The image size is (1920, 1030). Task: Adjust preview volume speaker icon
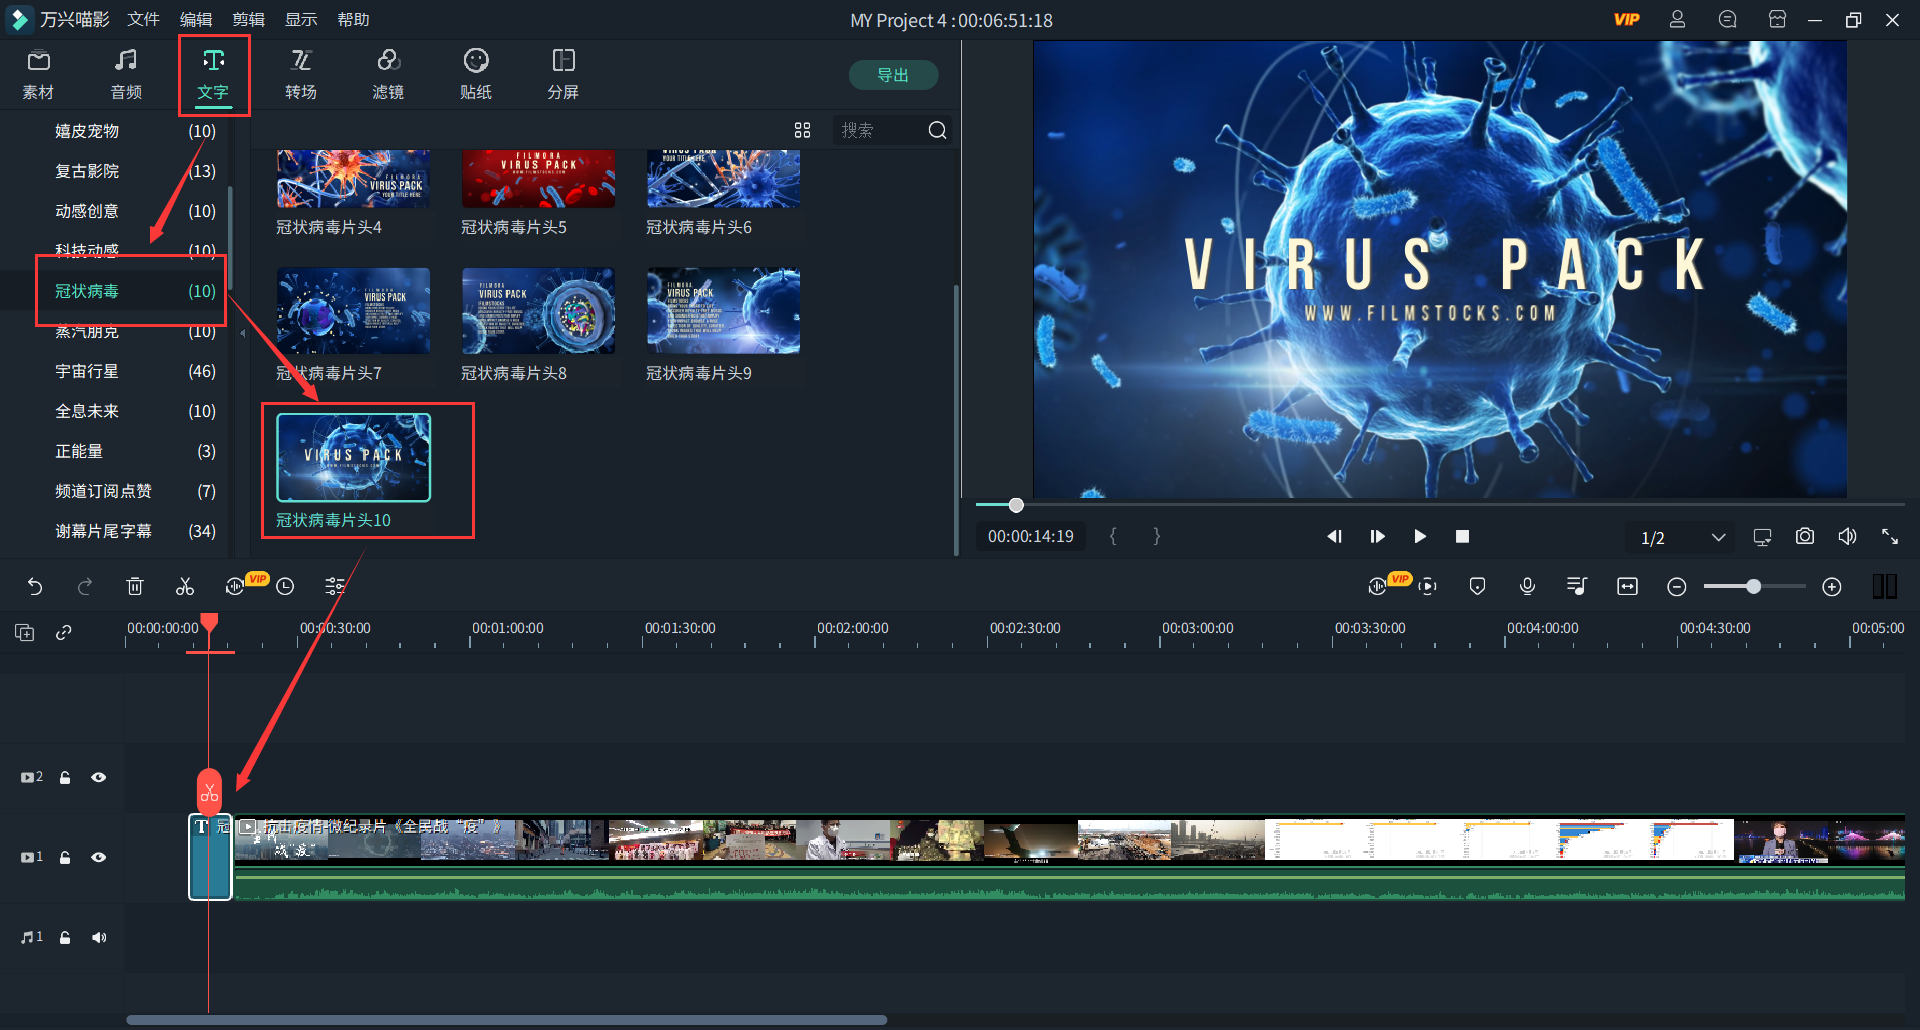click(x=1847, y=536)
